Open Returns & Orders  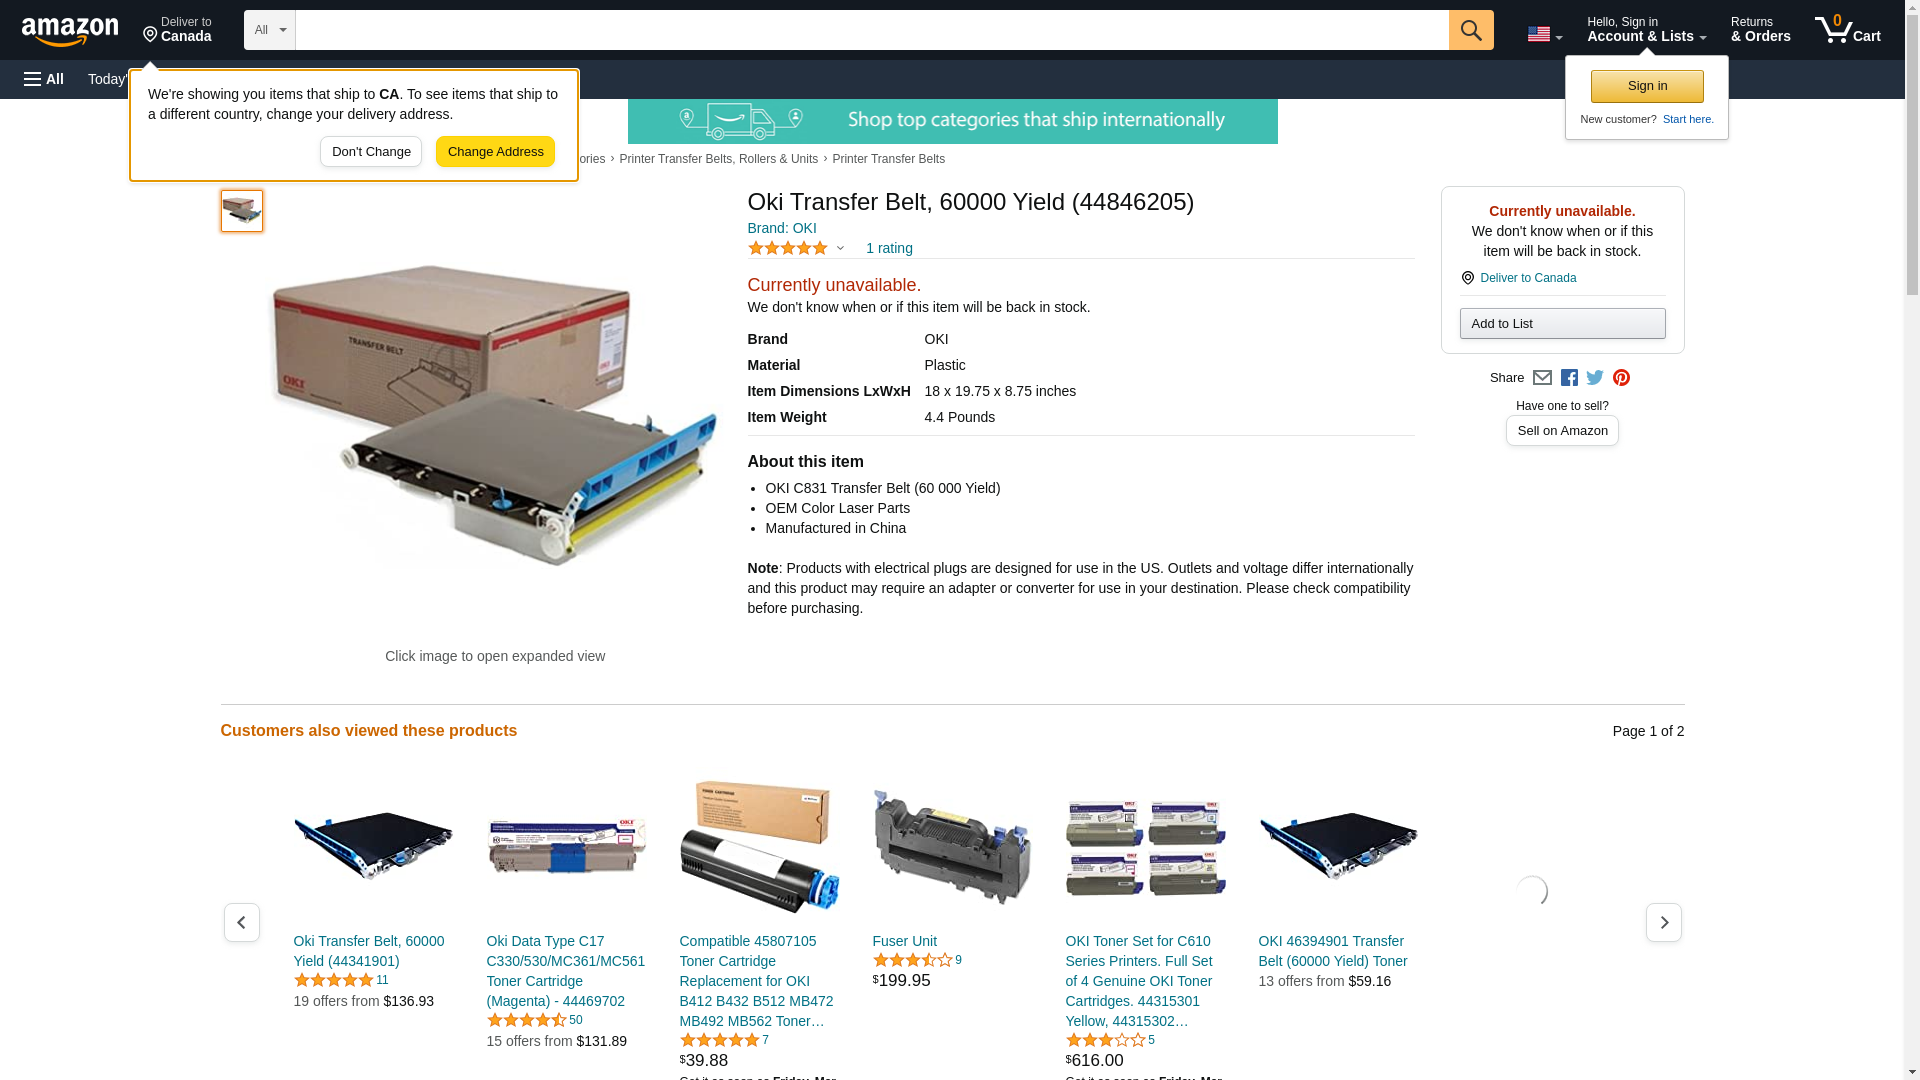point(1760,30)
